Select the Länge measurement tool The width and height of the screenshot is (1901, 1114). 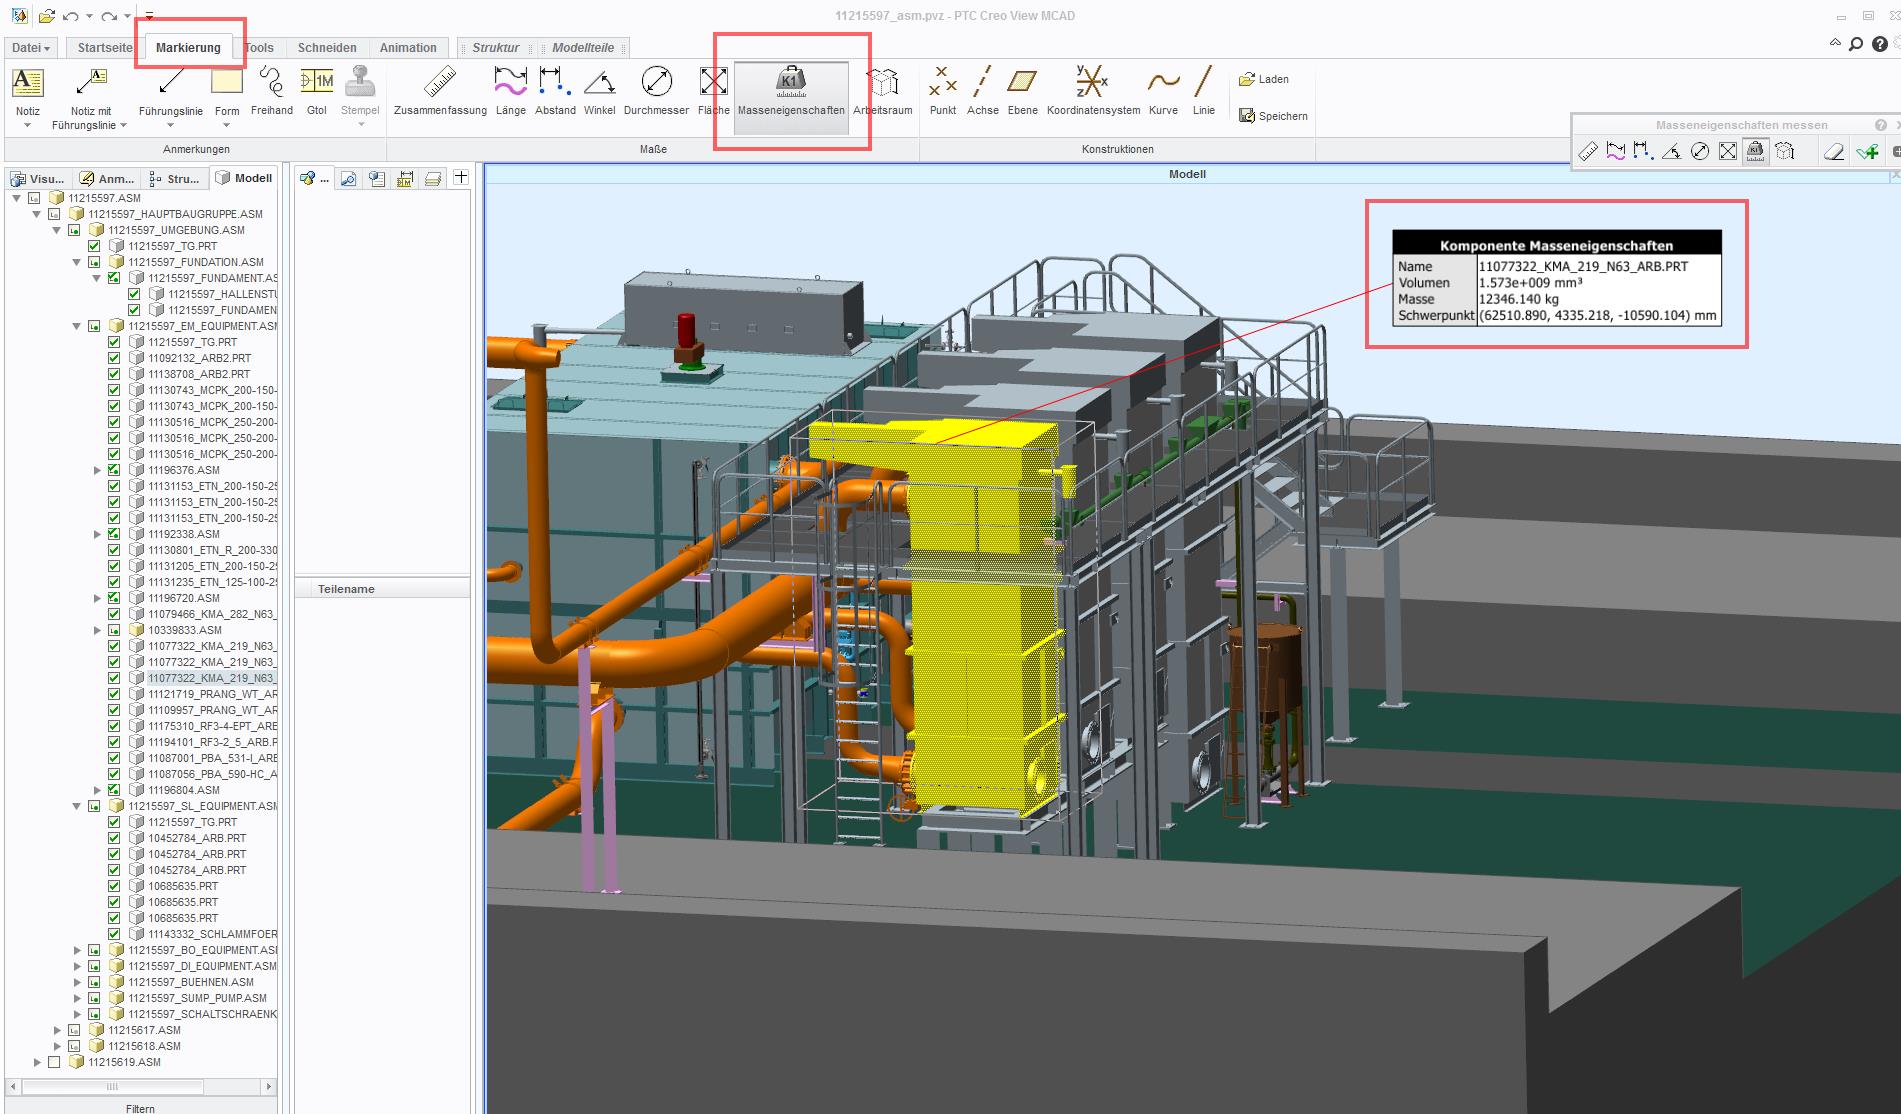coord(510,91)
